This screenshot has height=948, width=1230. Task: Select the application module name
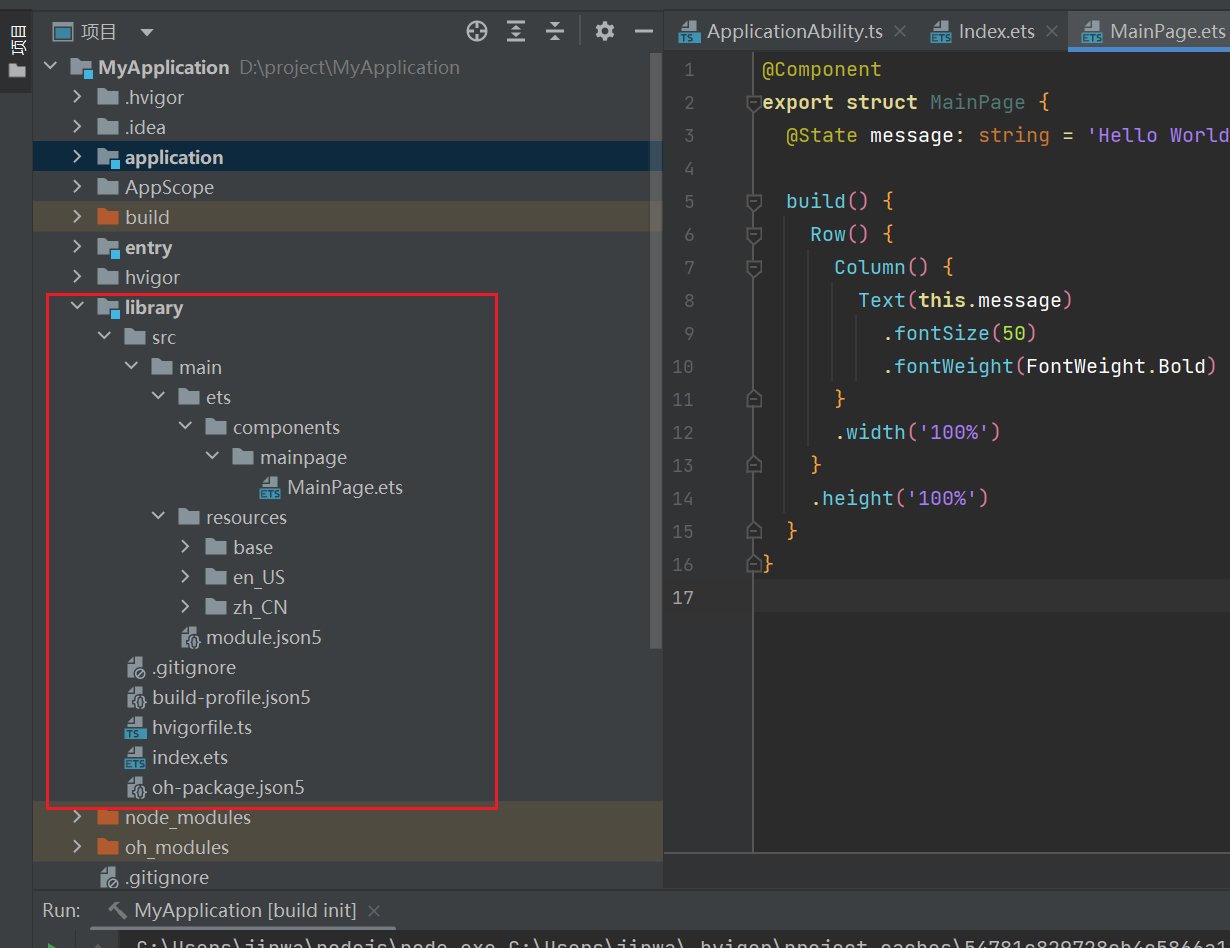point(174,157)
